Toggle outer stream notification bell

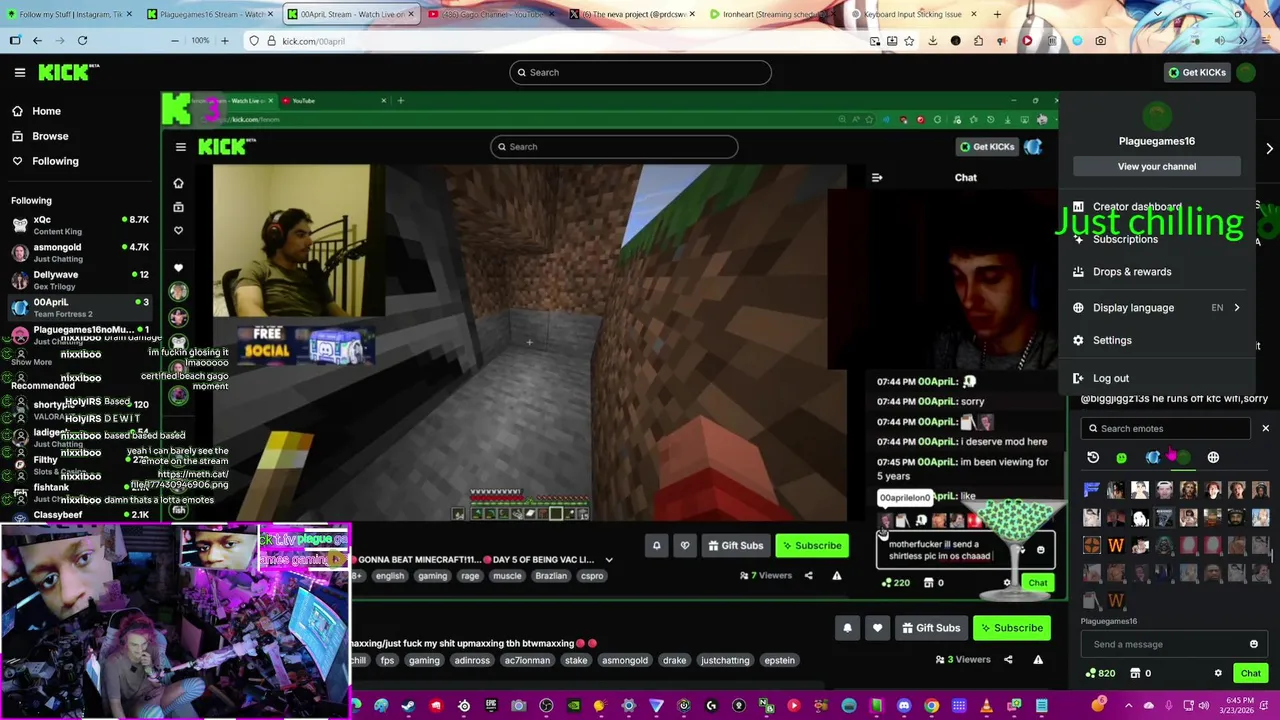(847, 628)
